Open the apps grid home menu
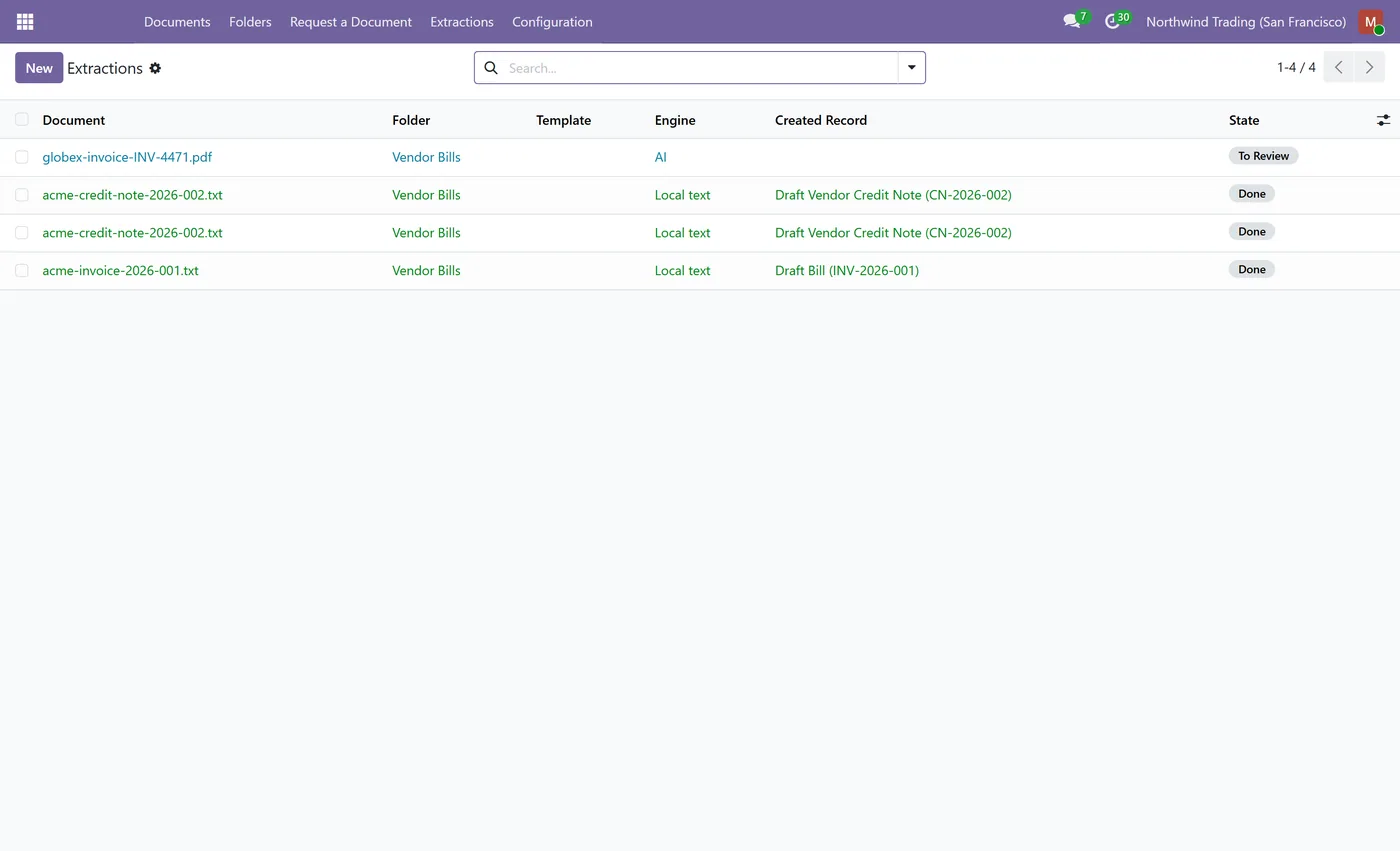Screen dimensions: 1400x851 tap(25, 21)
